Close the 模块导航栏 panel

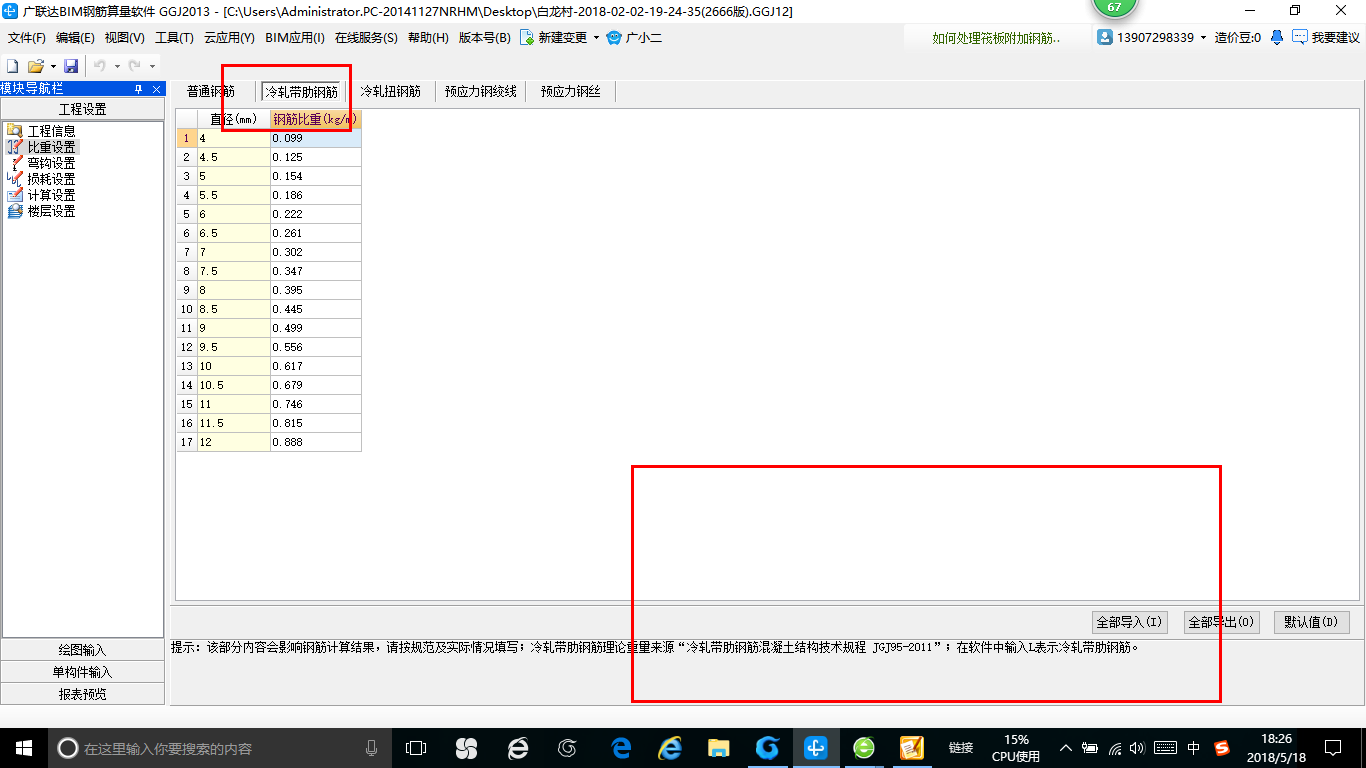(156, 89)
